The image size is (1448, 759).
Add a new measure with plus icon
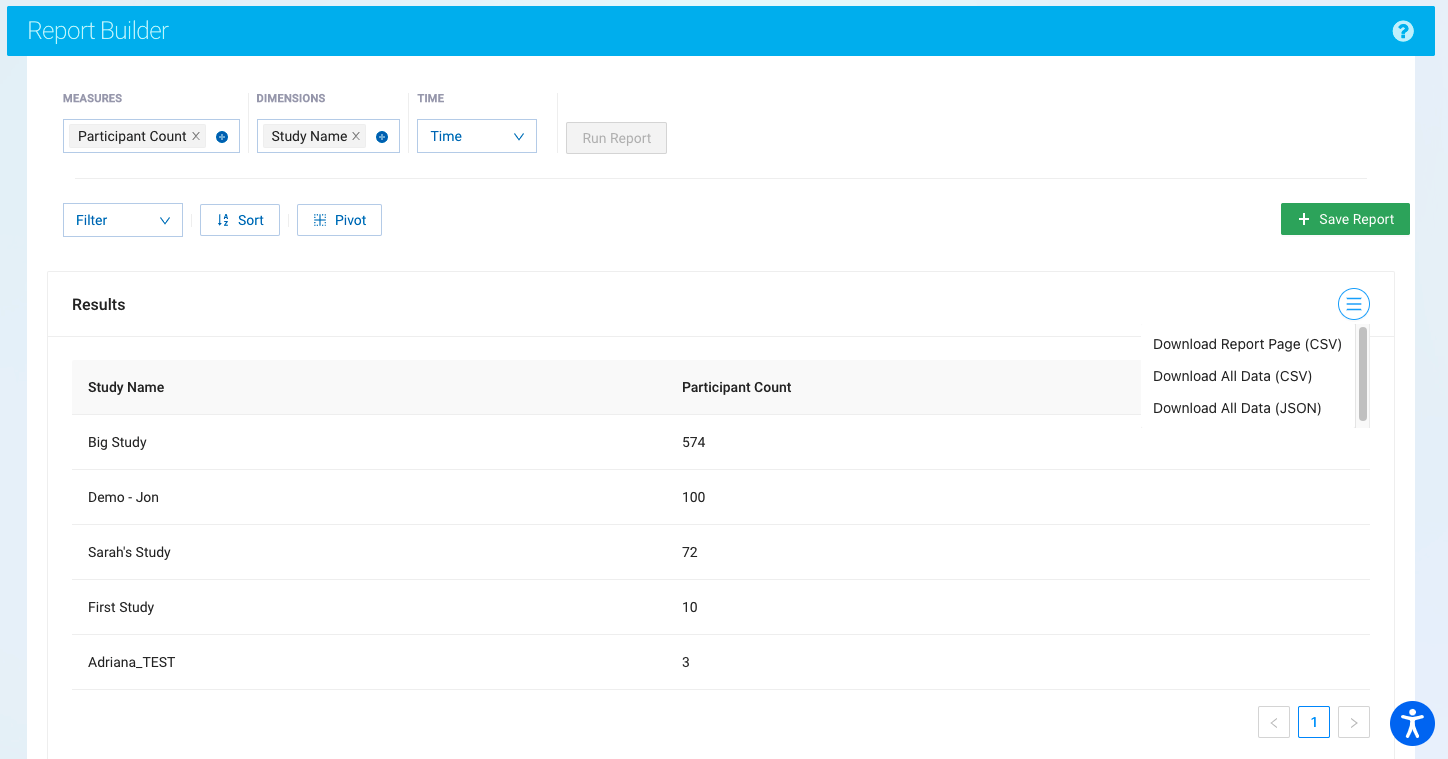pos(222,137)
